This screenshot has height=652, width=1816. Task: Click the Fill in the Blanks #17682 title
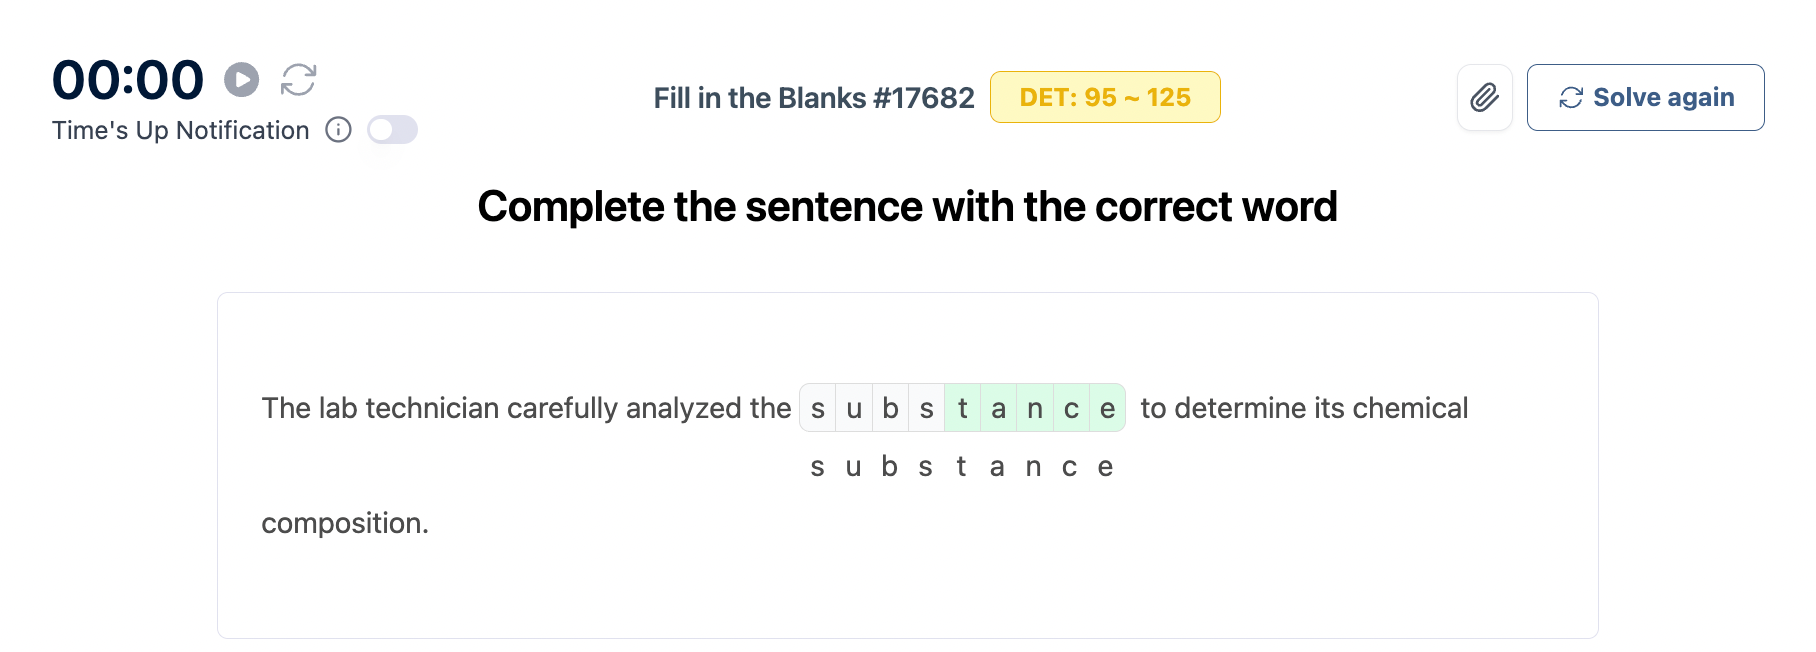[x=813, y=98]
